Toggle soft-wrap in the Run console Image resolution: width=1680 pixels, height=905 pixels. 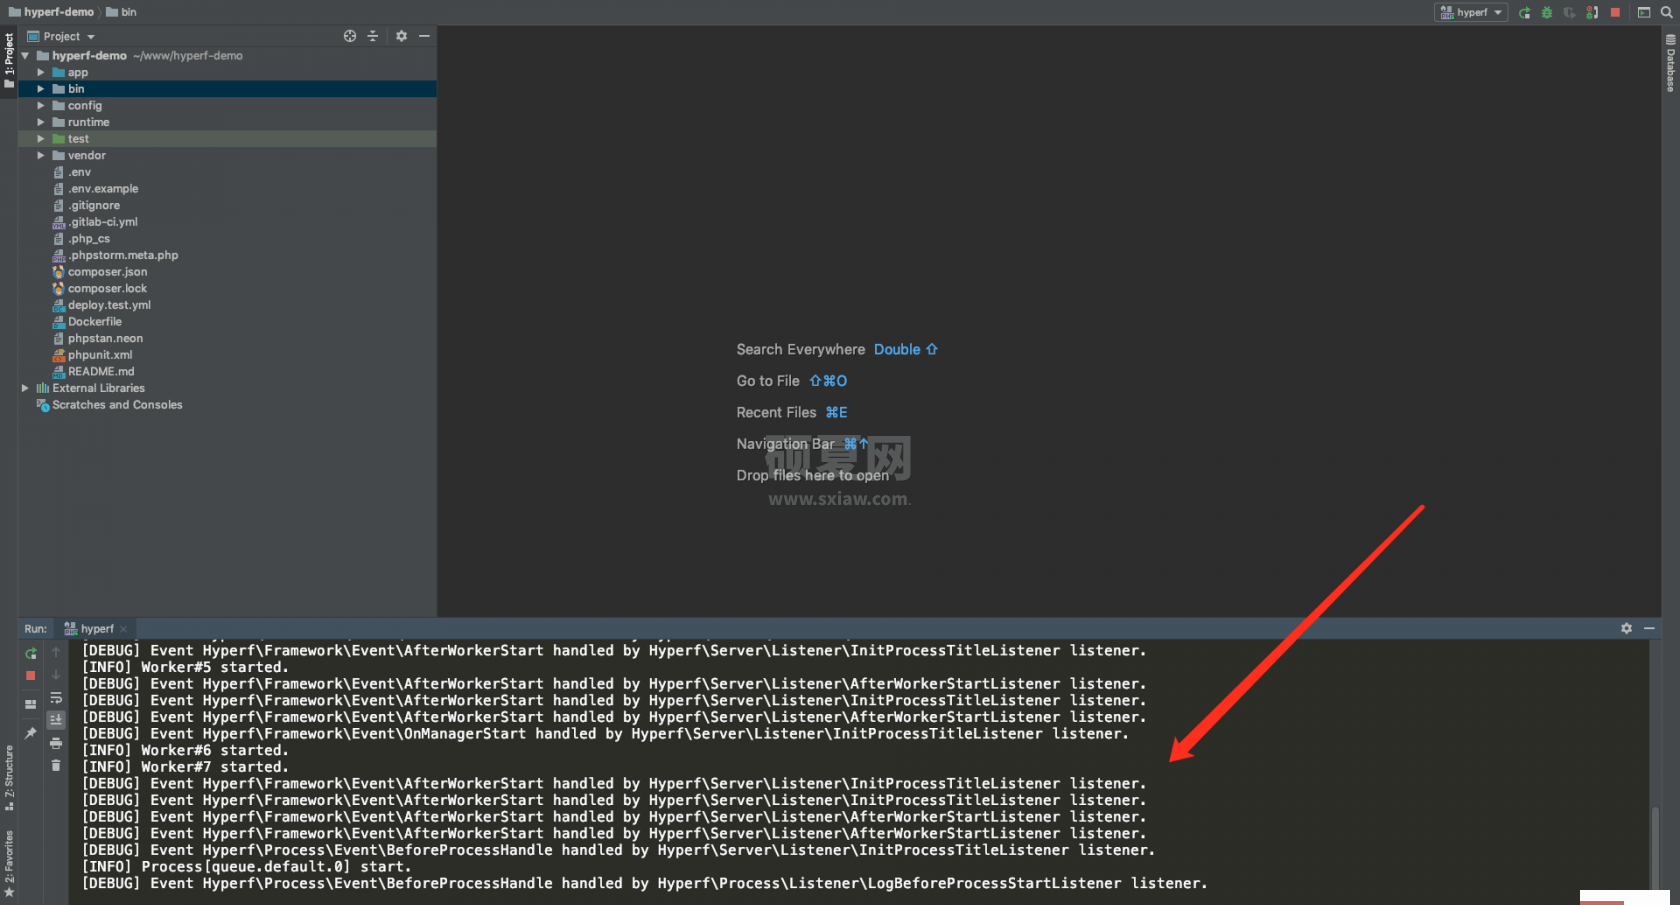56,698
